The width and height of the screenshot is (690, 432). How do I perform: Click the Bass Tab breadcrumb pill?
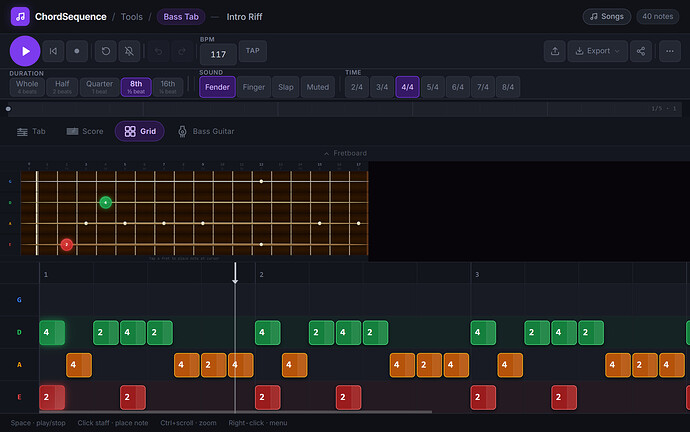click(x=181, y=17)
